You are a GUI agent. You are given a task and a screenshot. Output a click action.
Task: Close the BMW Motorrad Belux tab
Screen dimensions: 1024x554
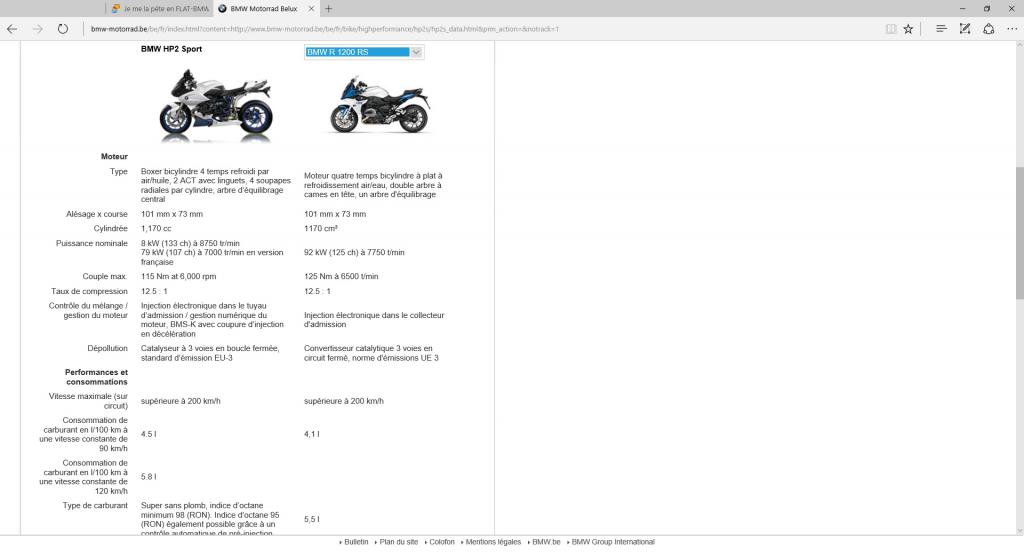pyautogui.click(x=312, y=8)
